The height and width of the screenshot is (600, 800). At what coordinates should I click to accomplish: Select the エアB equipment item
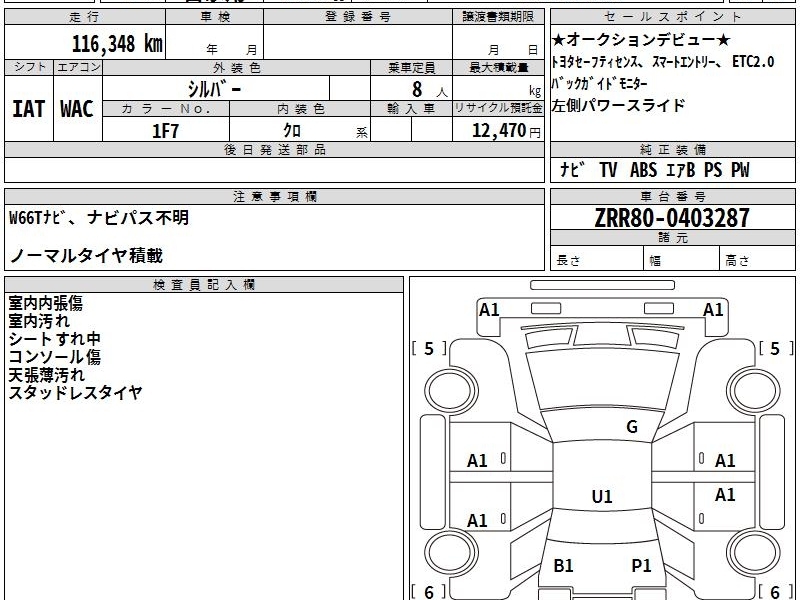(x=681, y=169)
